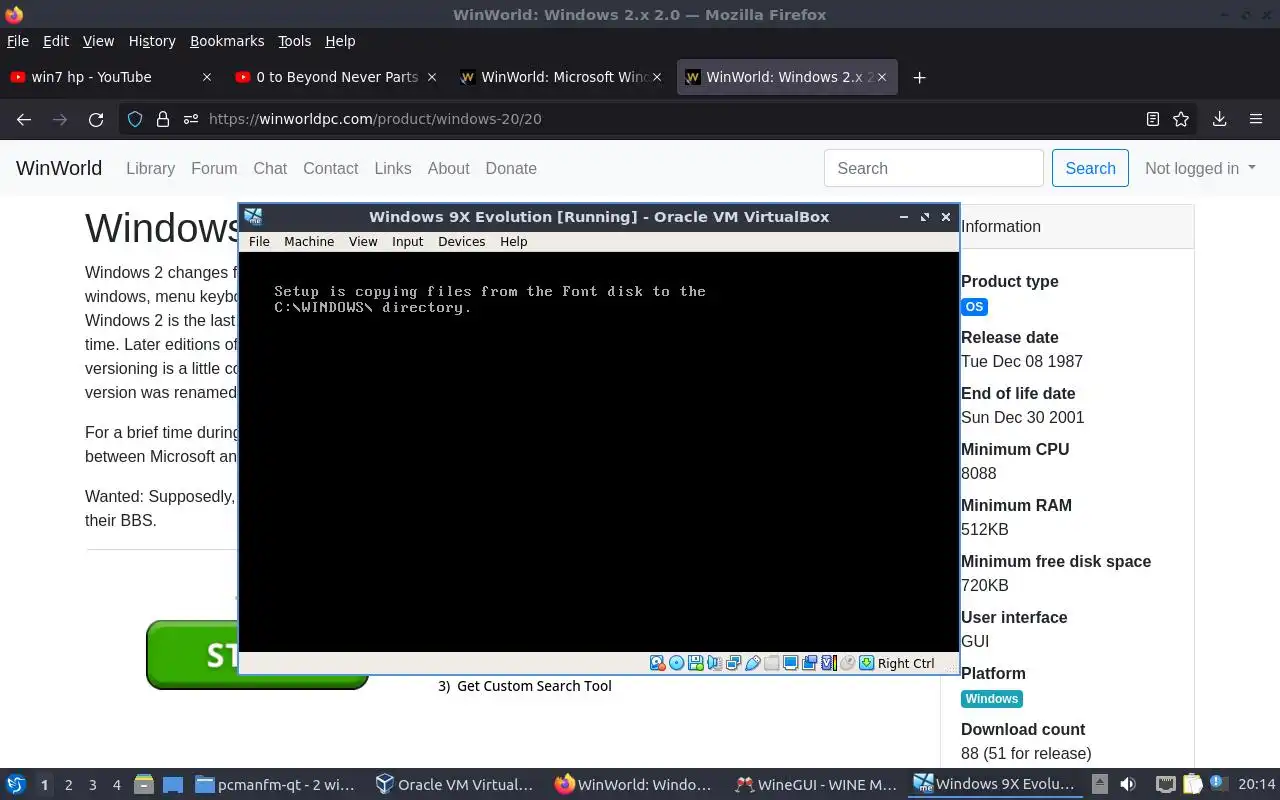Screen dimensions: 1280x800
Task: Click the volume speaker icon in system tray
Action: click(1128, 785)
